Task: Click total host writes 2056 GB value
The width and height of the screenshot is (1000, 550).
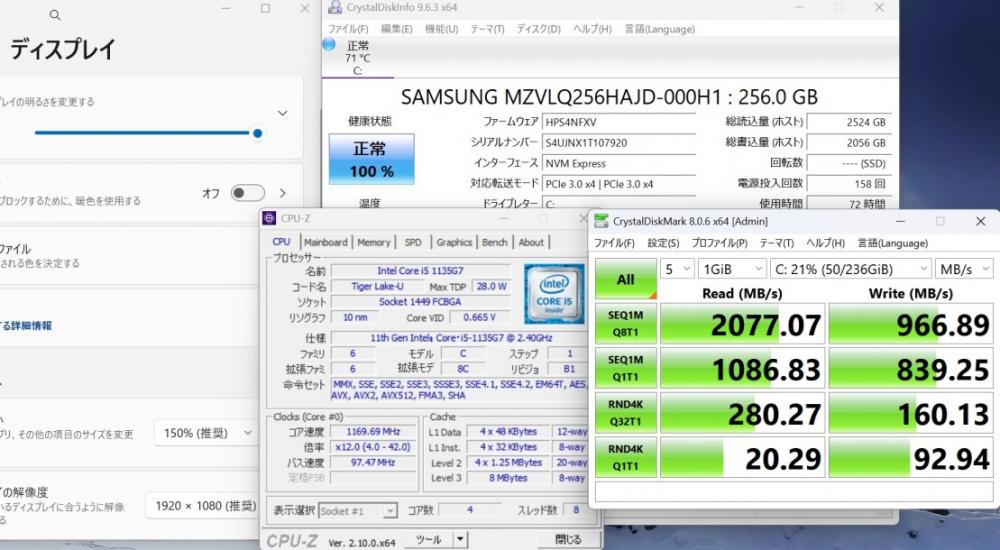Action: click(848, 142)
